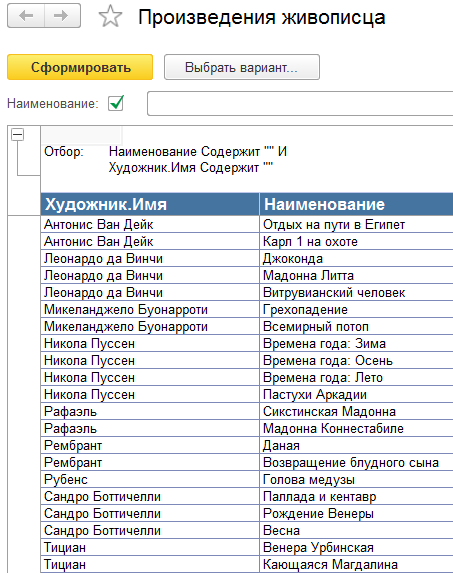Focus the Наименование filter input field
This screenshot has height=573, width=453.
[x=300, y=104]
